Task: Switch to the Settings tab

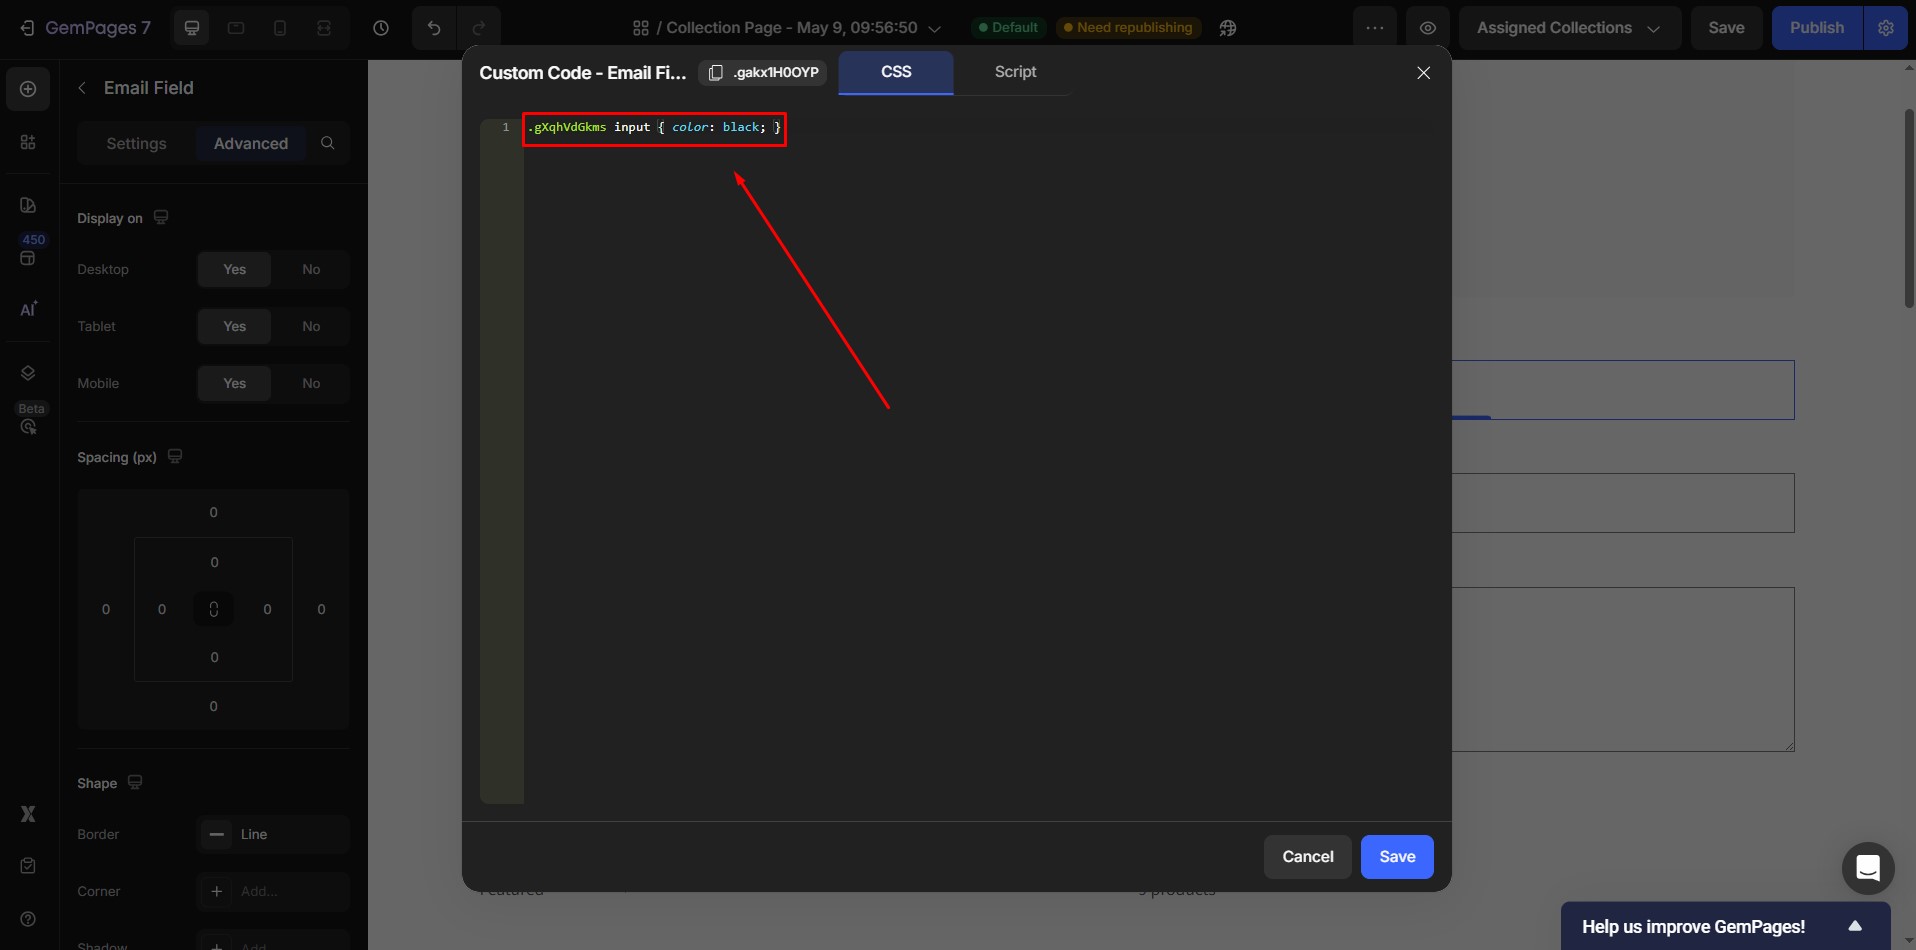Action: pos(136,143)
